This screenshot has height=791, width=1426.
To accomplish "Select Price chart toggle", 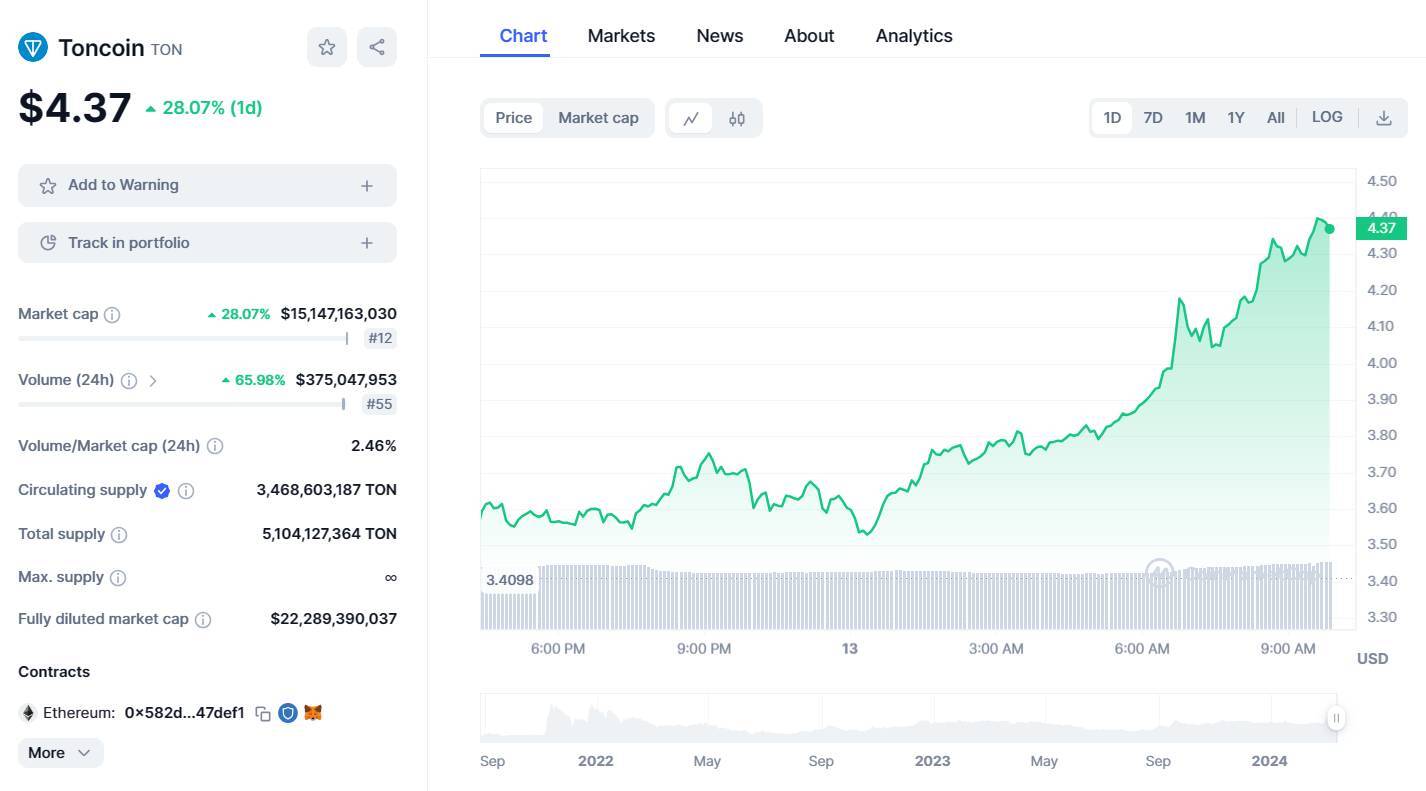I will pos(514,118).
